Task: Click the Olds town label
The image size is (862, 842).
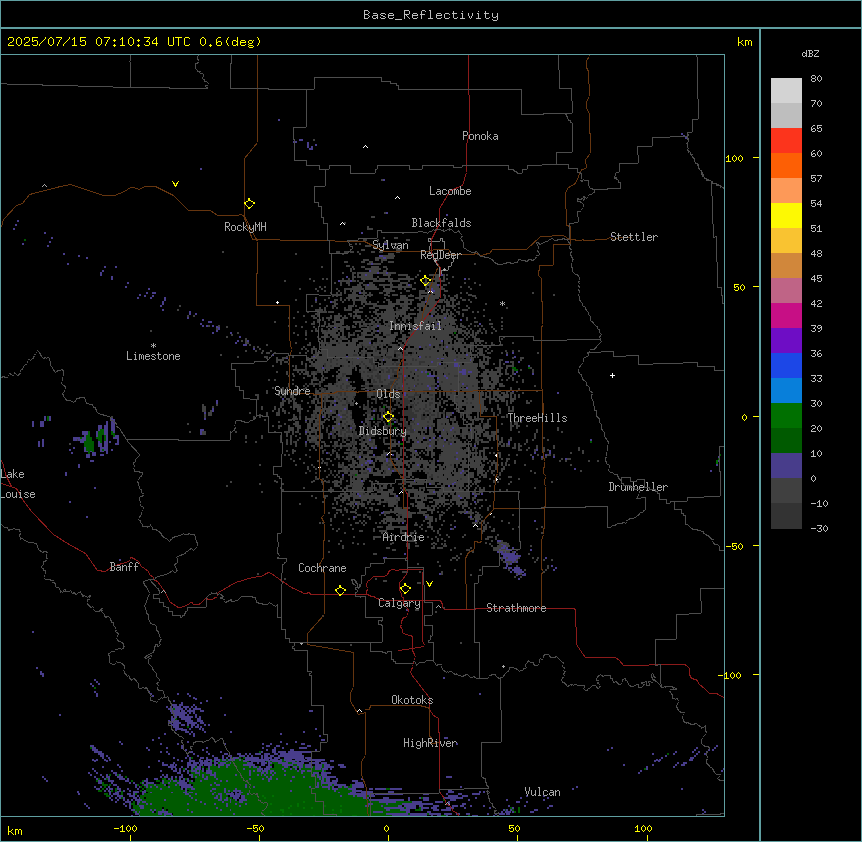Action: [x=388, y=394]
